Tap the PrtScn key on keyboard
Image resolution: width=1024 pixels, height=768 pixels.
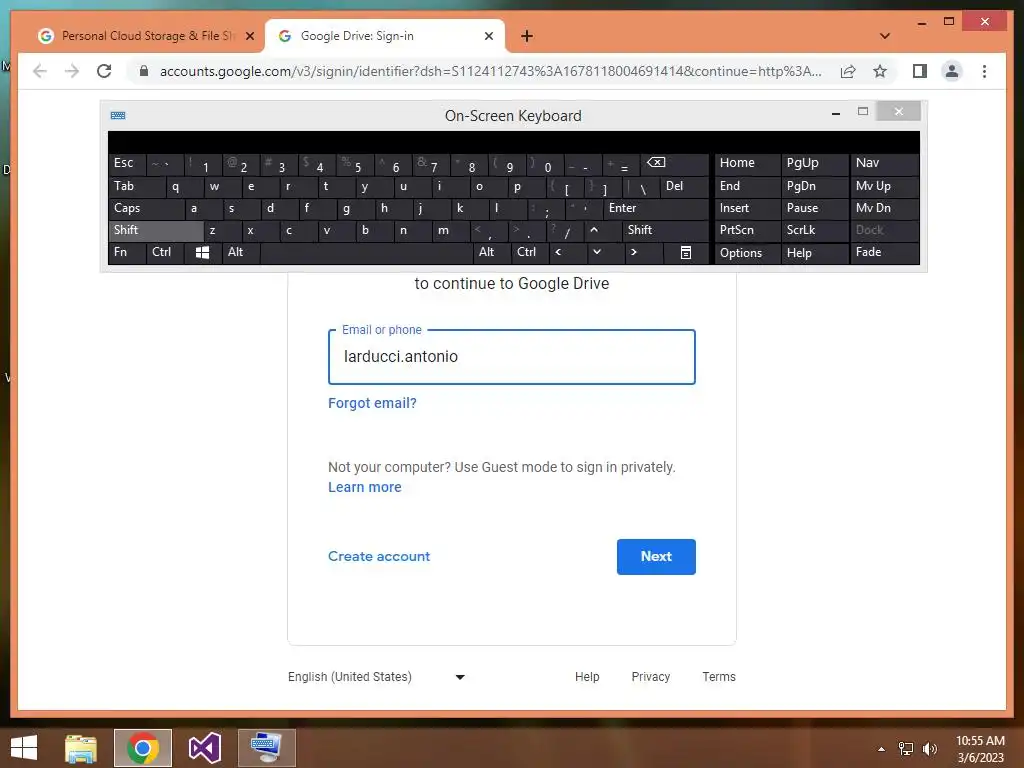747,230
